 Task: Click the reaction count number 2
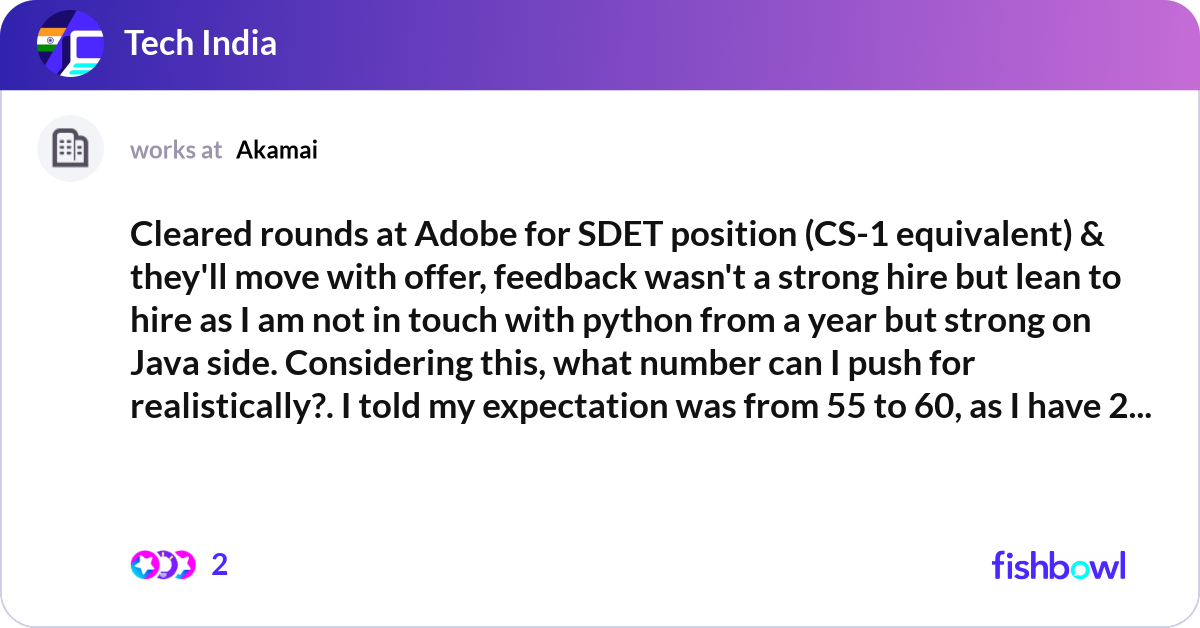coord(220,565)
